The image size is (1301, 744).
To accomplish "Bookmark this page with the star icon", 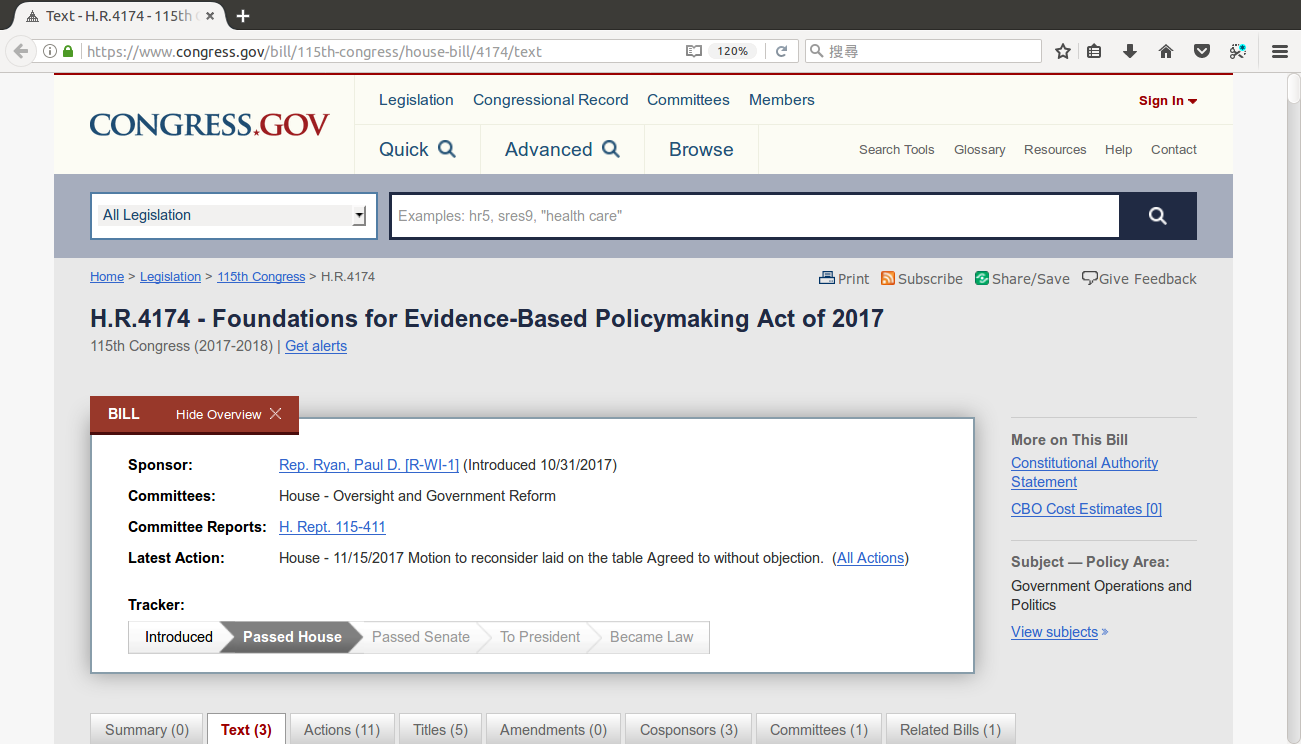I will tap(1063, 51).
